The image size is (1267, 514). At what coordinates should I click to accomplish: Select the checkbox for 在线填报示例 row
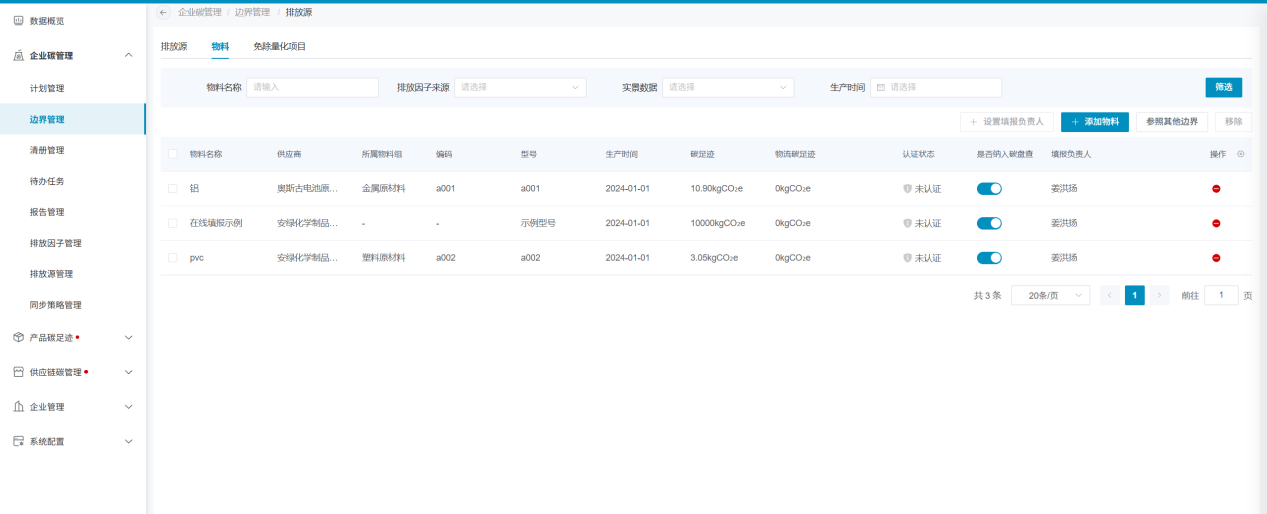tap(173, 223)
